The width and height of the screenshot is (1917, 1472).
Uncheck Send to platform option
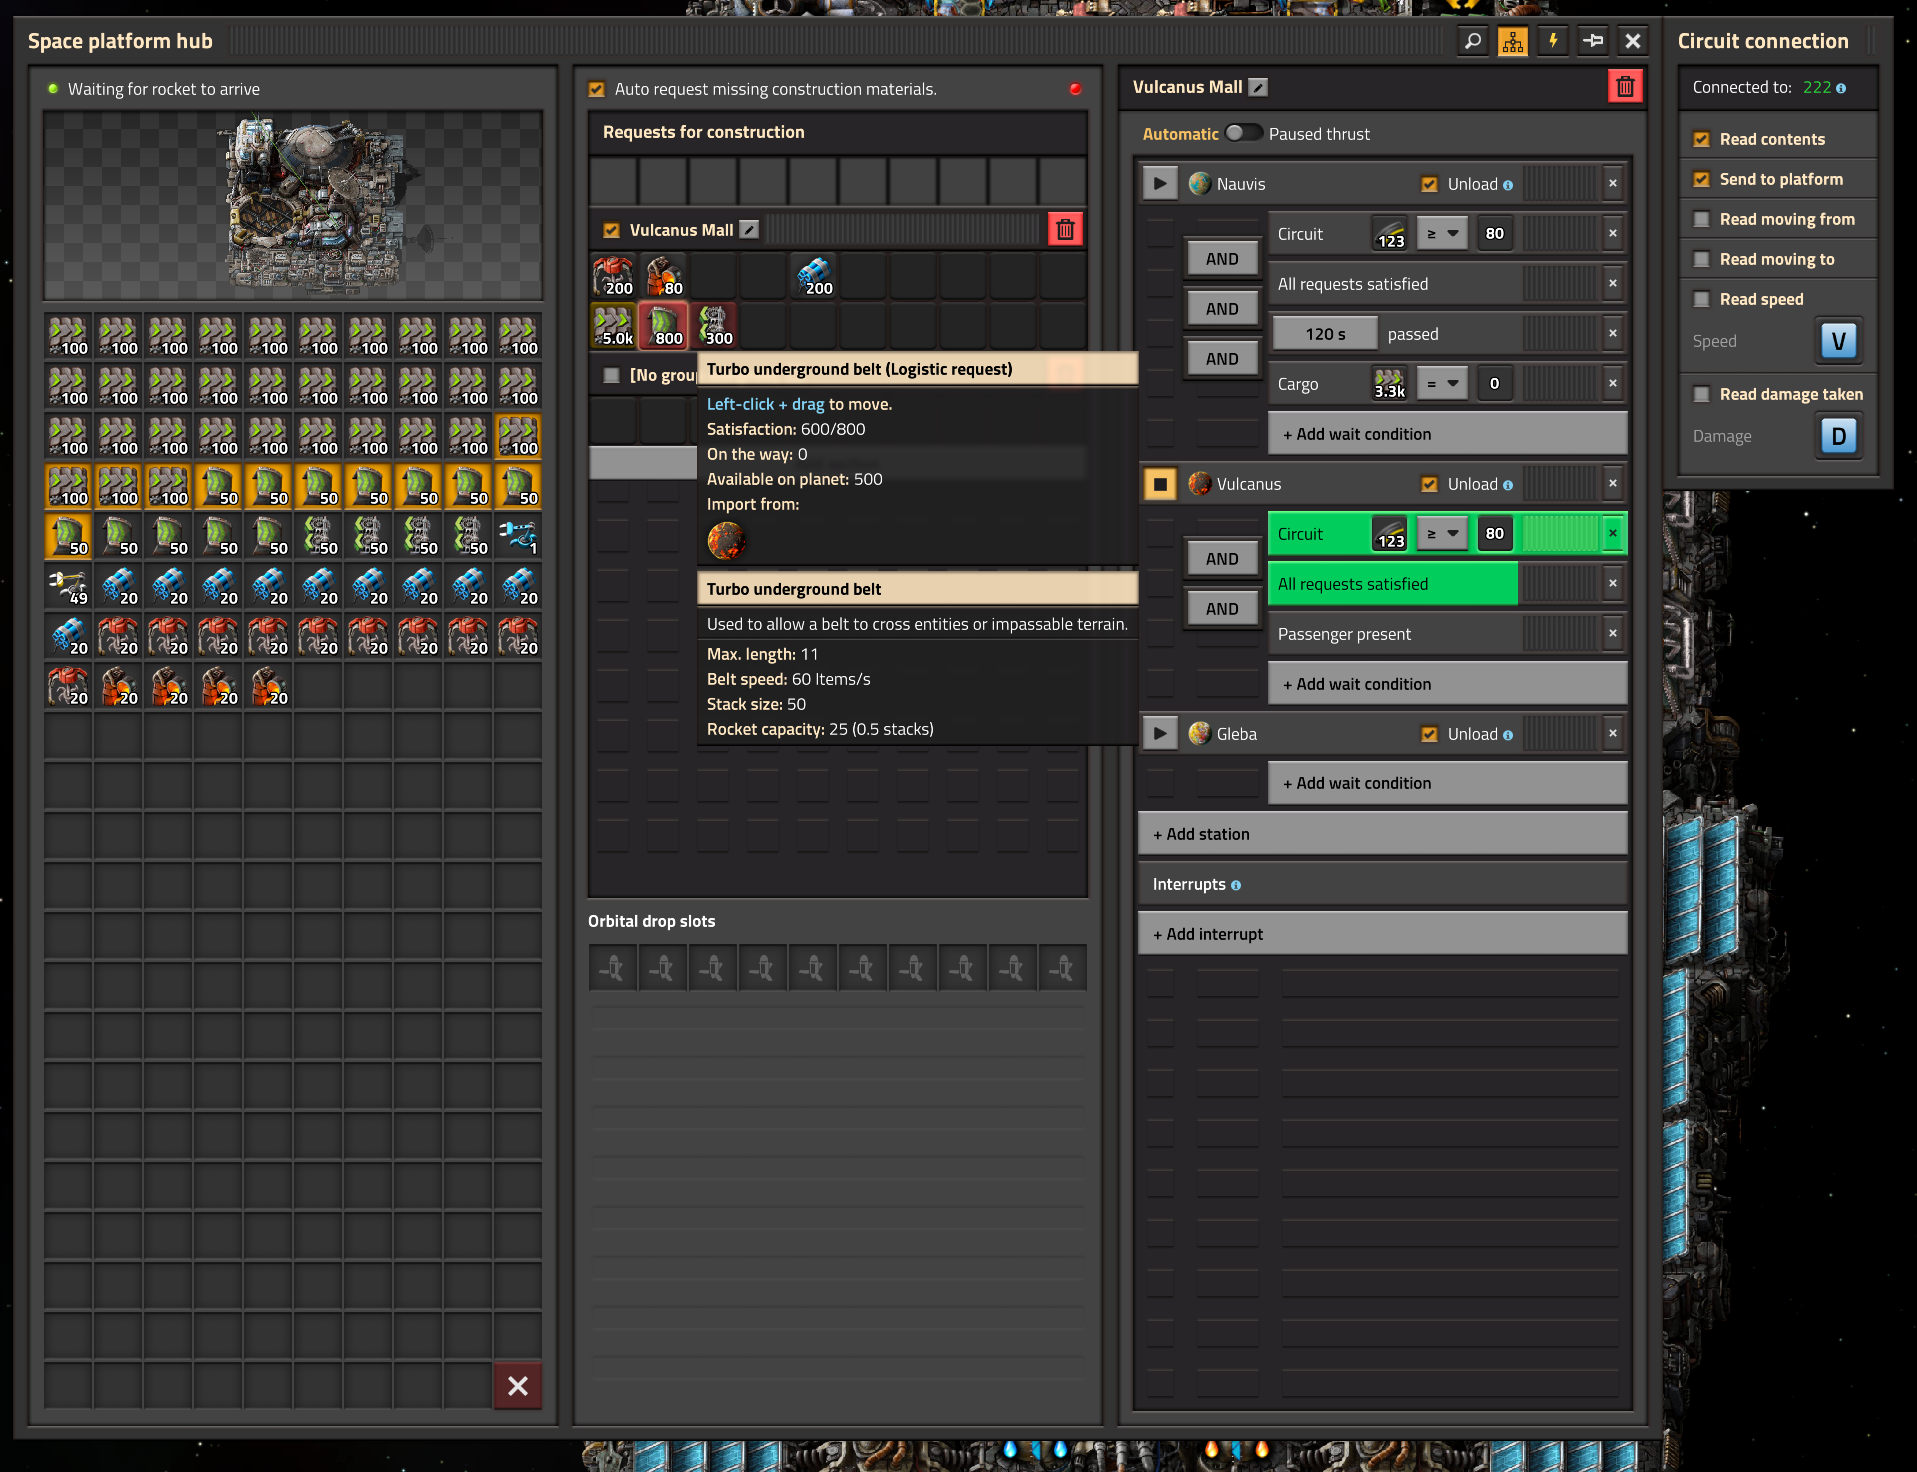1701,179
